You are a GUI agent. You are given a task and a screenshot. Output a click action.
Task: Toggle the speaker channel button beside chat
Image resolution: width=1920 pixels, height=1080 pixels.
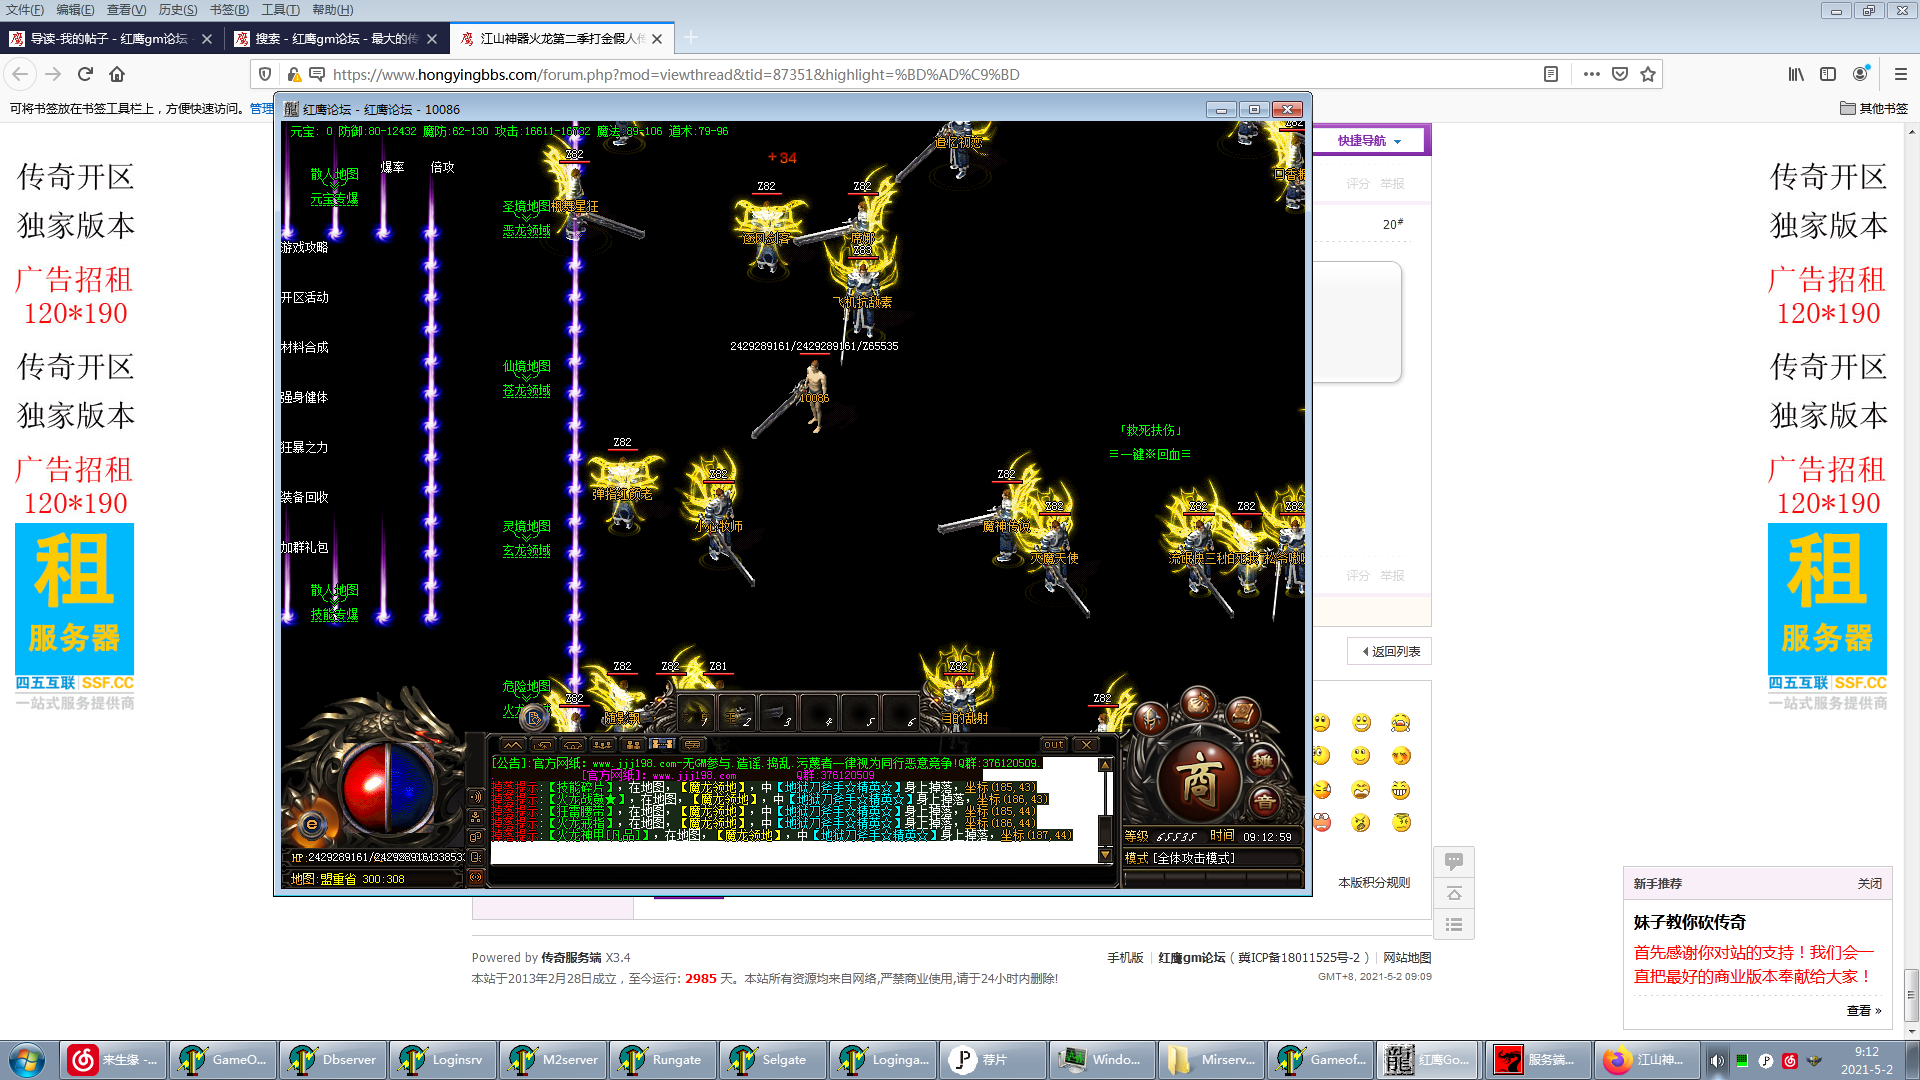point(476,797)
